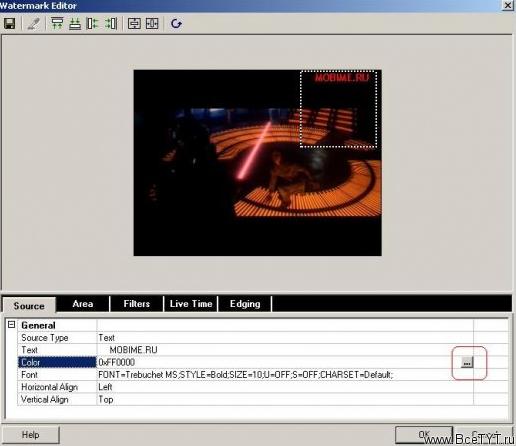Click the video preview image
Image resolution: width=516 pixels, height=446 pixels.
(x=258, y=163)
